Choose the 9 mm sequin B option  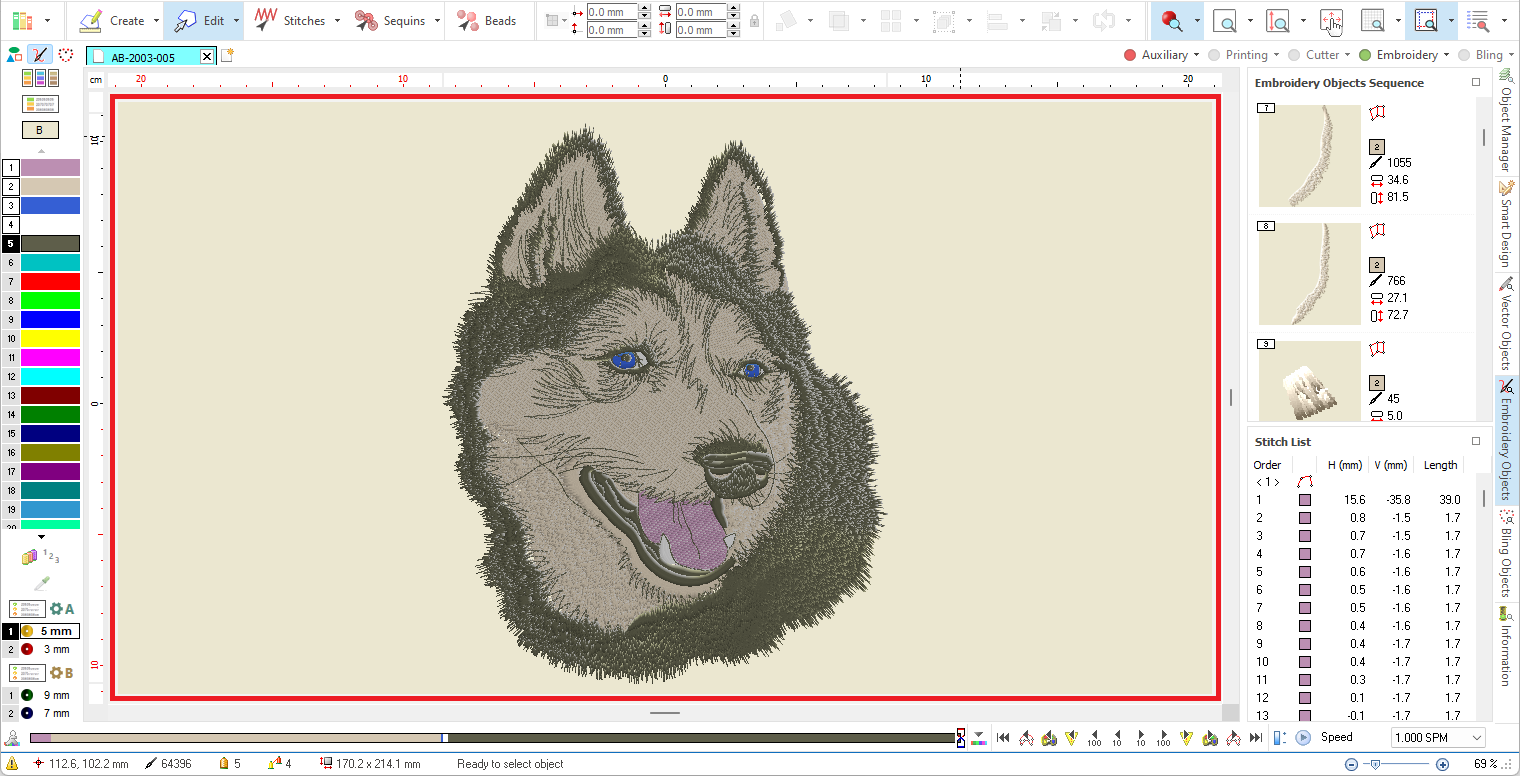[49, 695]
